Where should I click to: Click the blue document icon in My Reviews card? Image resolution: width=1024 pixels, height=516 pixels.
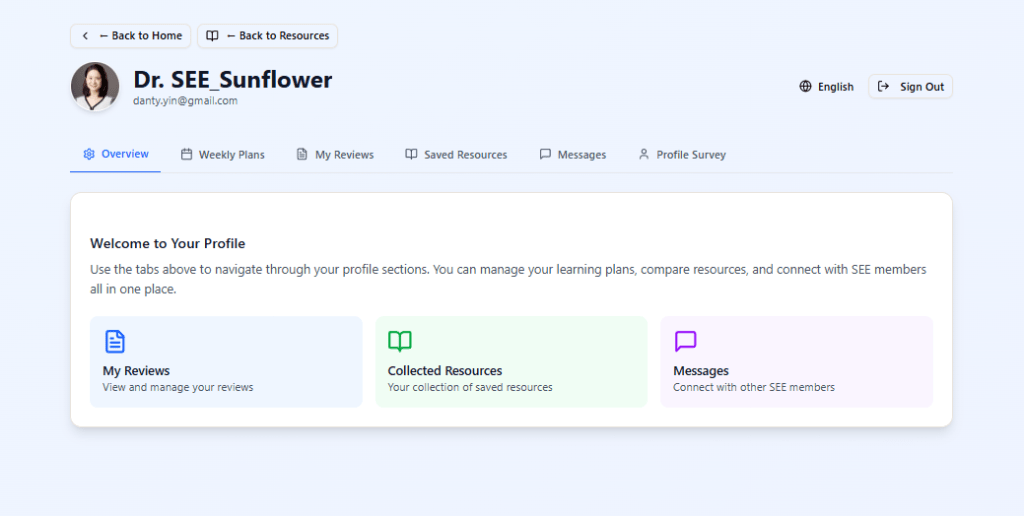[x=115, y=342]
